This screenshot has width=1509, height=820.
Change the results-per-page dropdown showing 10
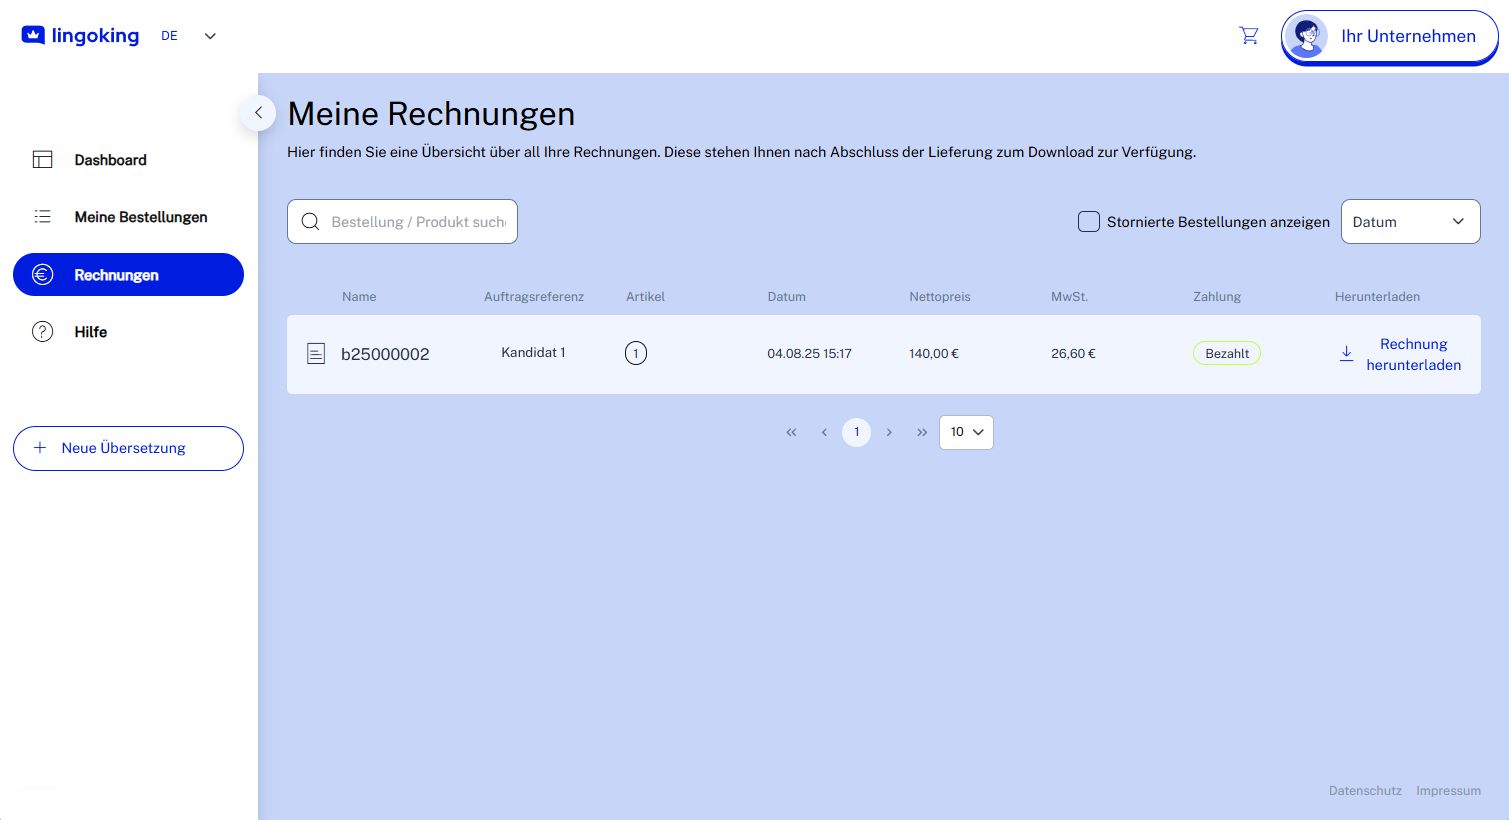966,432
